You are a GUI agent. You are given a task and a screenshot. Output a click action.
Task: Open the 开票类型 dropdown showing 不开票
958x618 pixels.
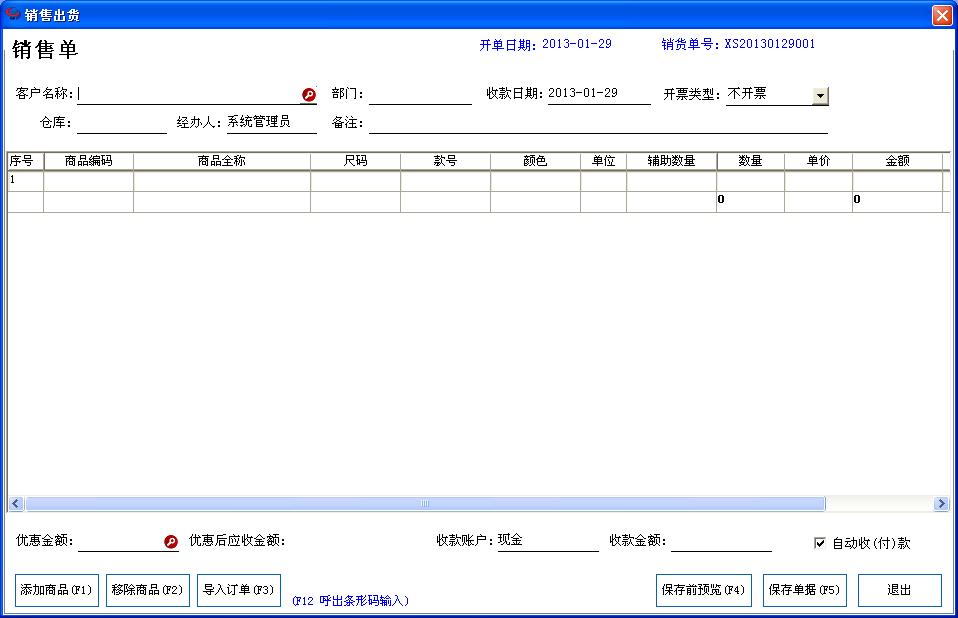pos(822,94)
